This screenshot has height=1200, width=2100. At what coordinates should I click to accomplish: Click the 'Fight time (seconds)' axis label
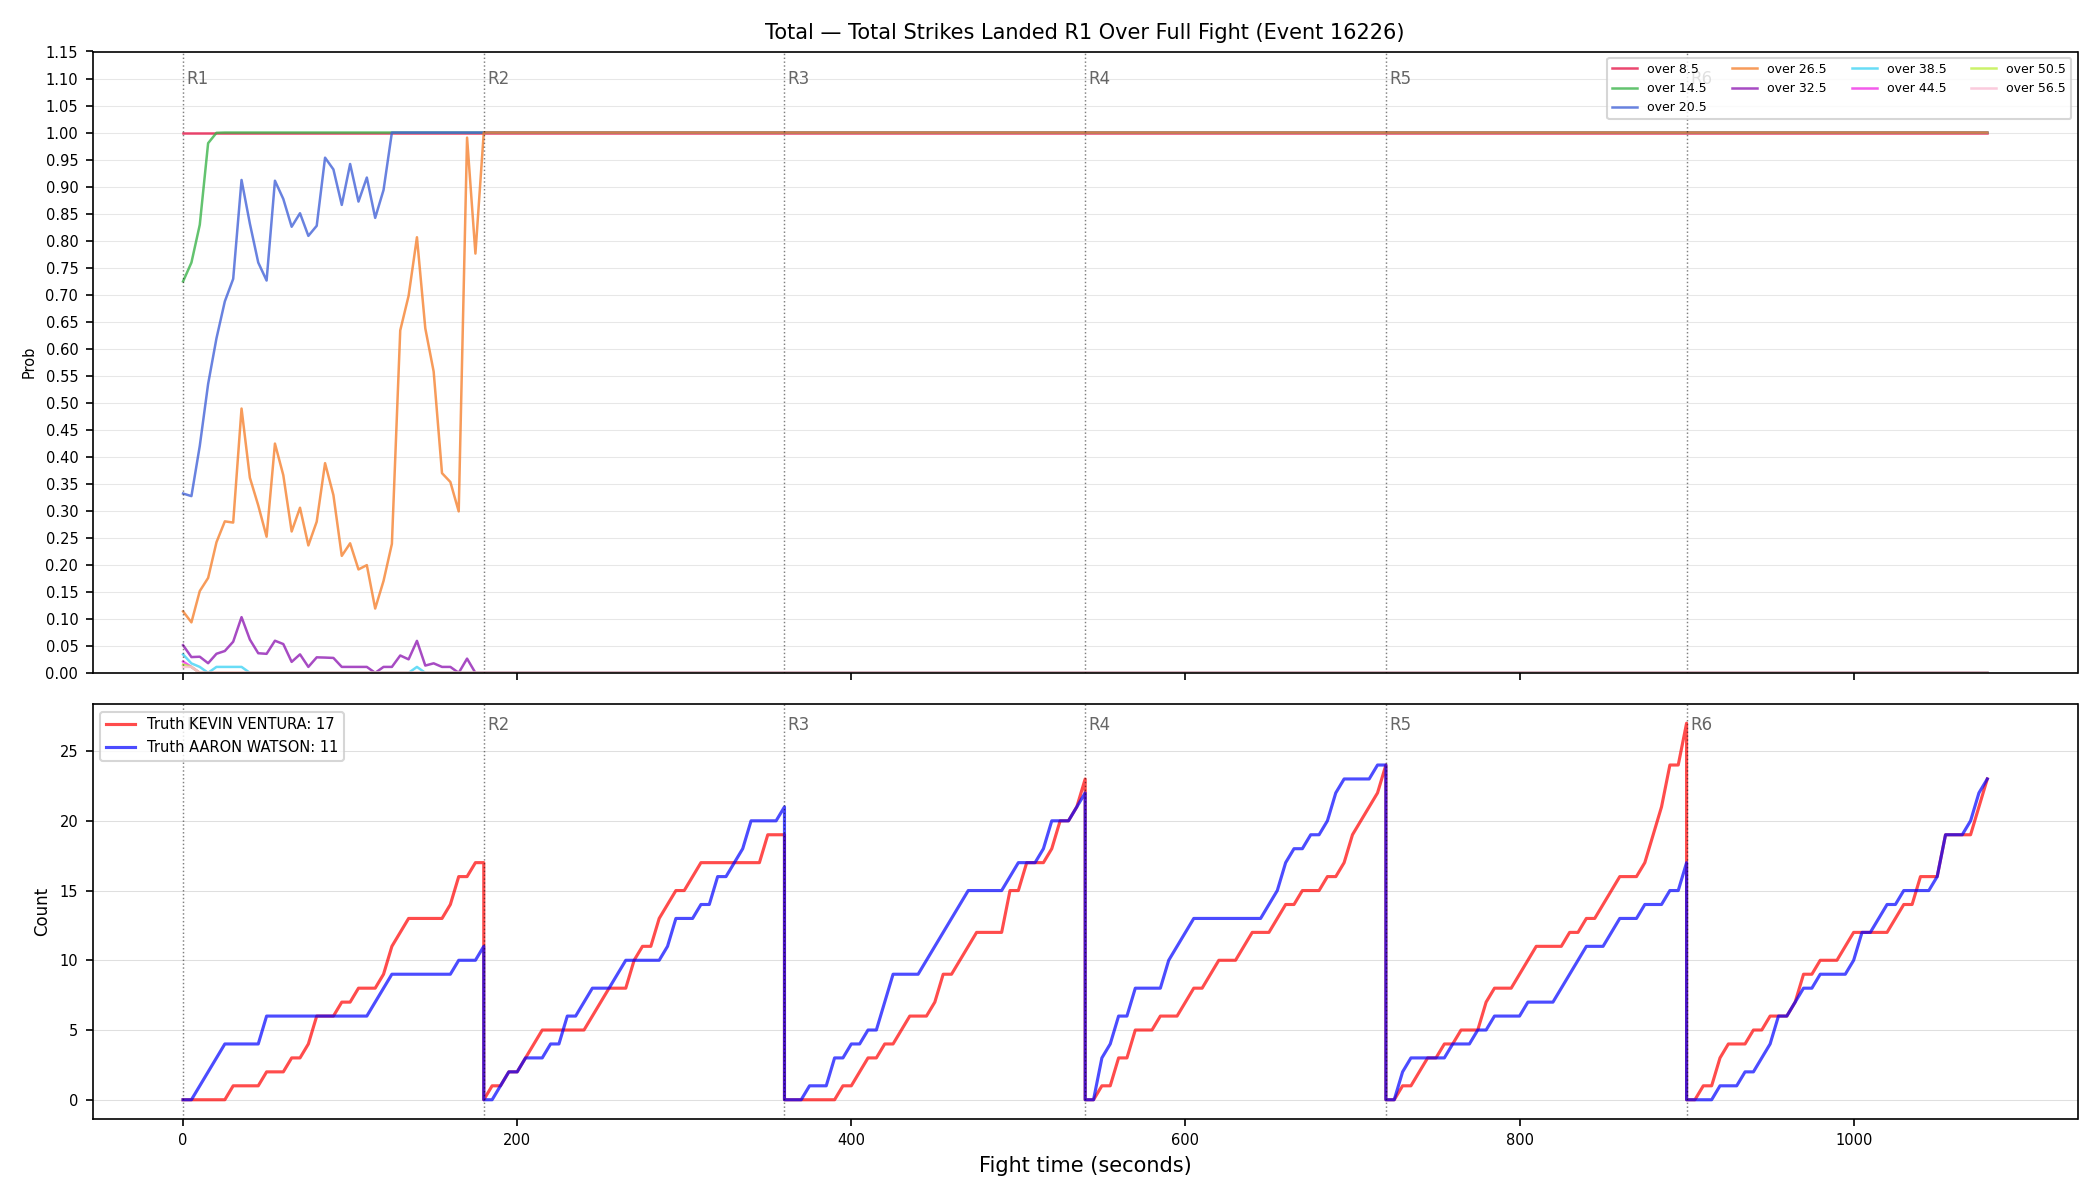click(x=1085, y=1165)
